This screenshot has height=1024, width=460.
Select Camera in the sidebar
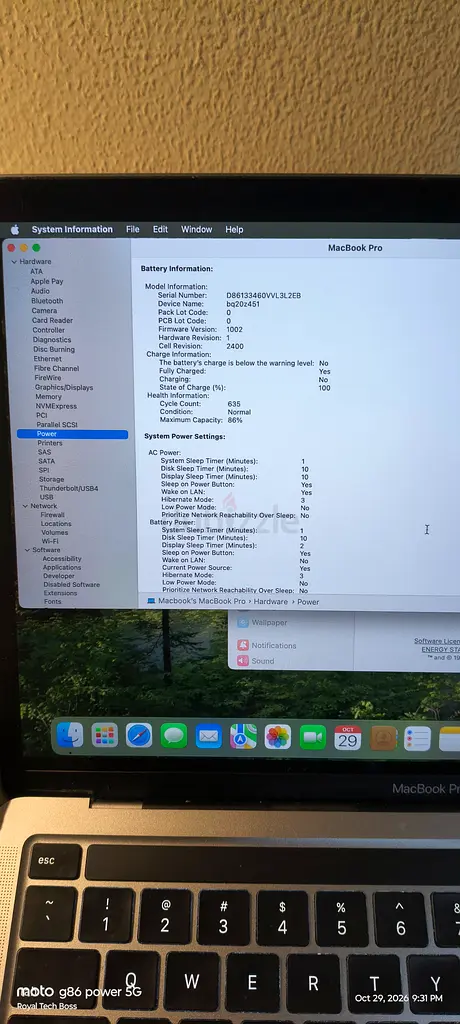[44, 311]
